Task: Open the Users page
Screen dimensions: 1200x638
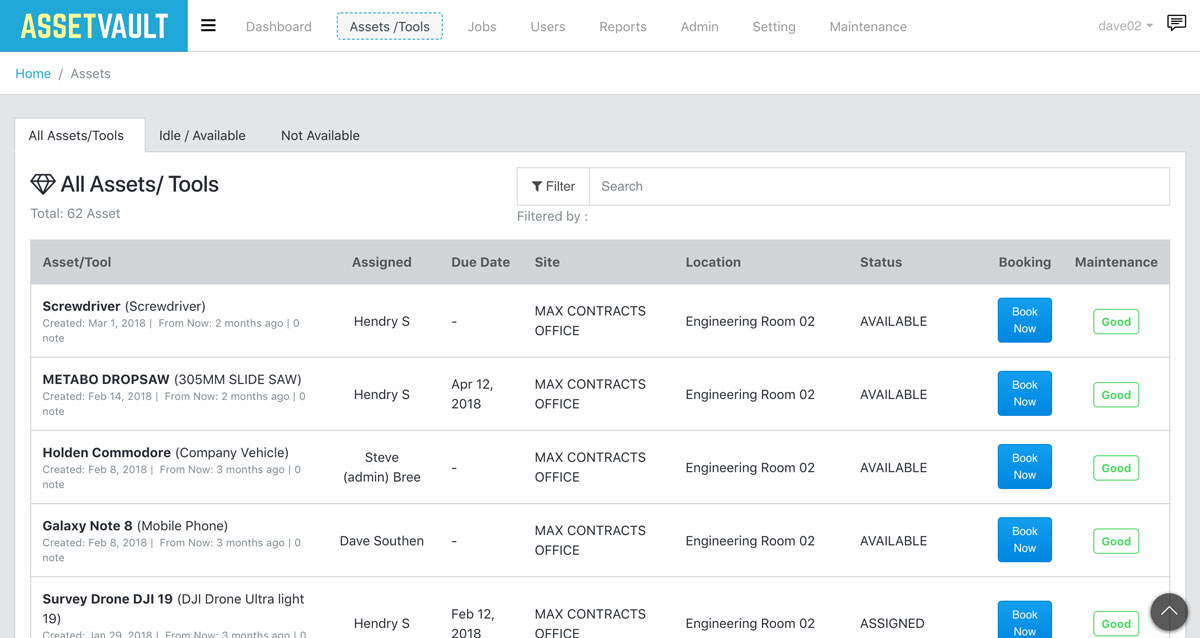Action: (x=547, y=27)
